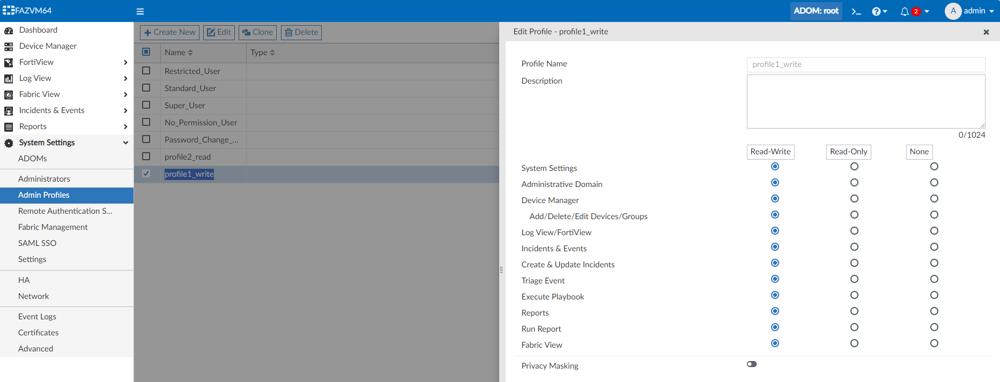Toggle the Privacy Masking switch
Viewport: 1000px width, 382px height.
pyautogui.click(x=752, y=364)
